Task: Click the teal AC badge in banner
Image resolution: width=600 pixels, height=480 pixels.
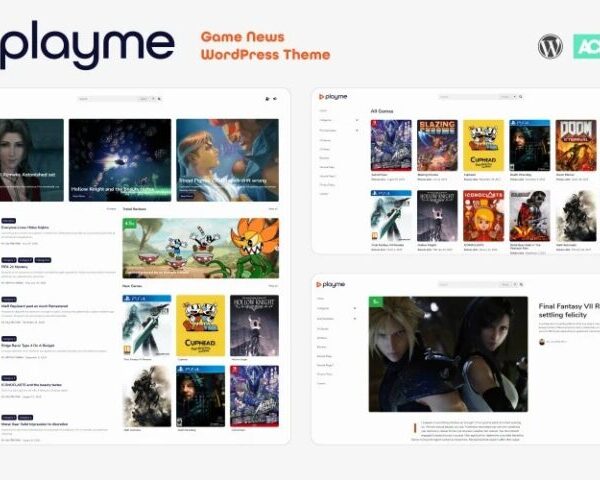Action: pos(587,46)
